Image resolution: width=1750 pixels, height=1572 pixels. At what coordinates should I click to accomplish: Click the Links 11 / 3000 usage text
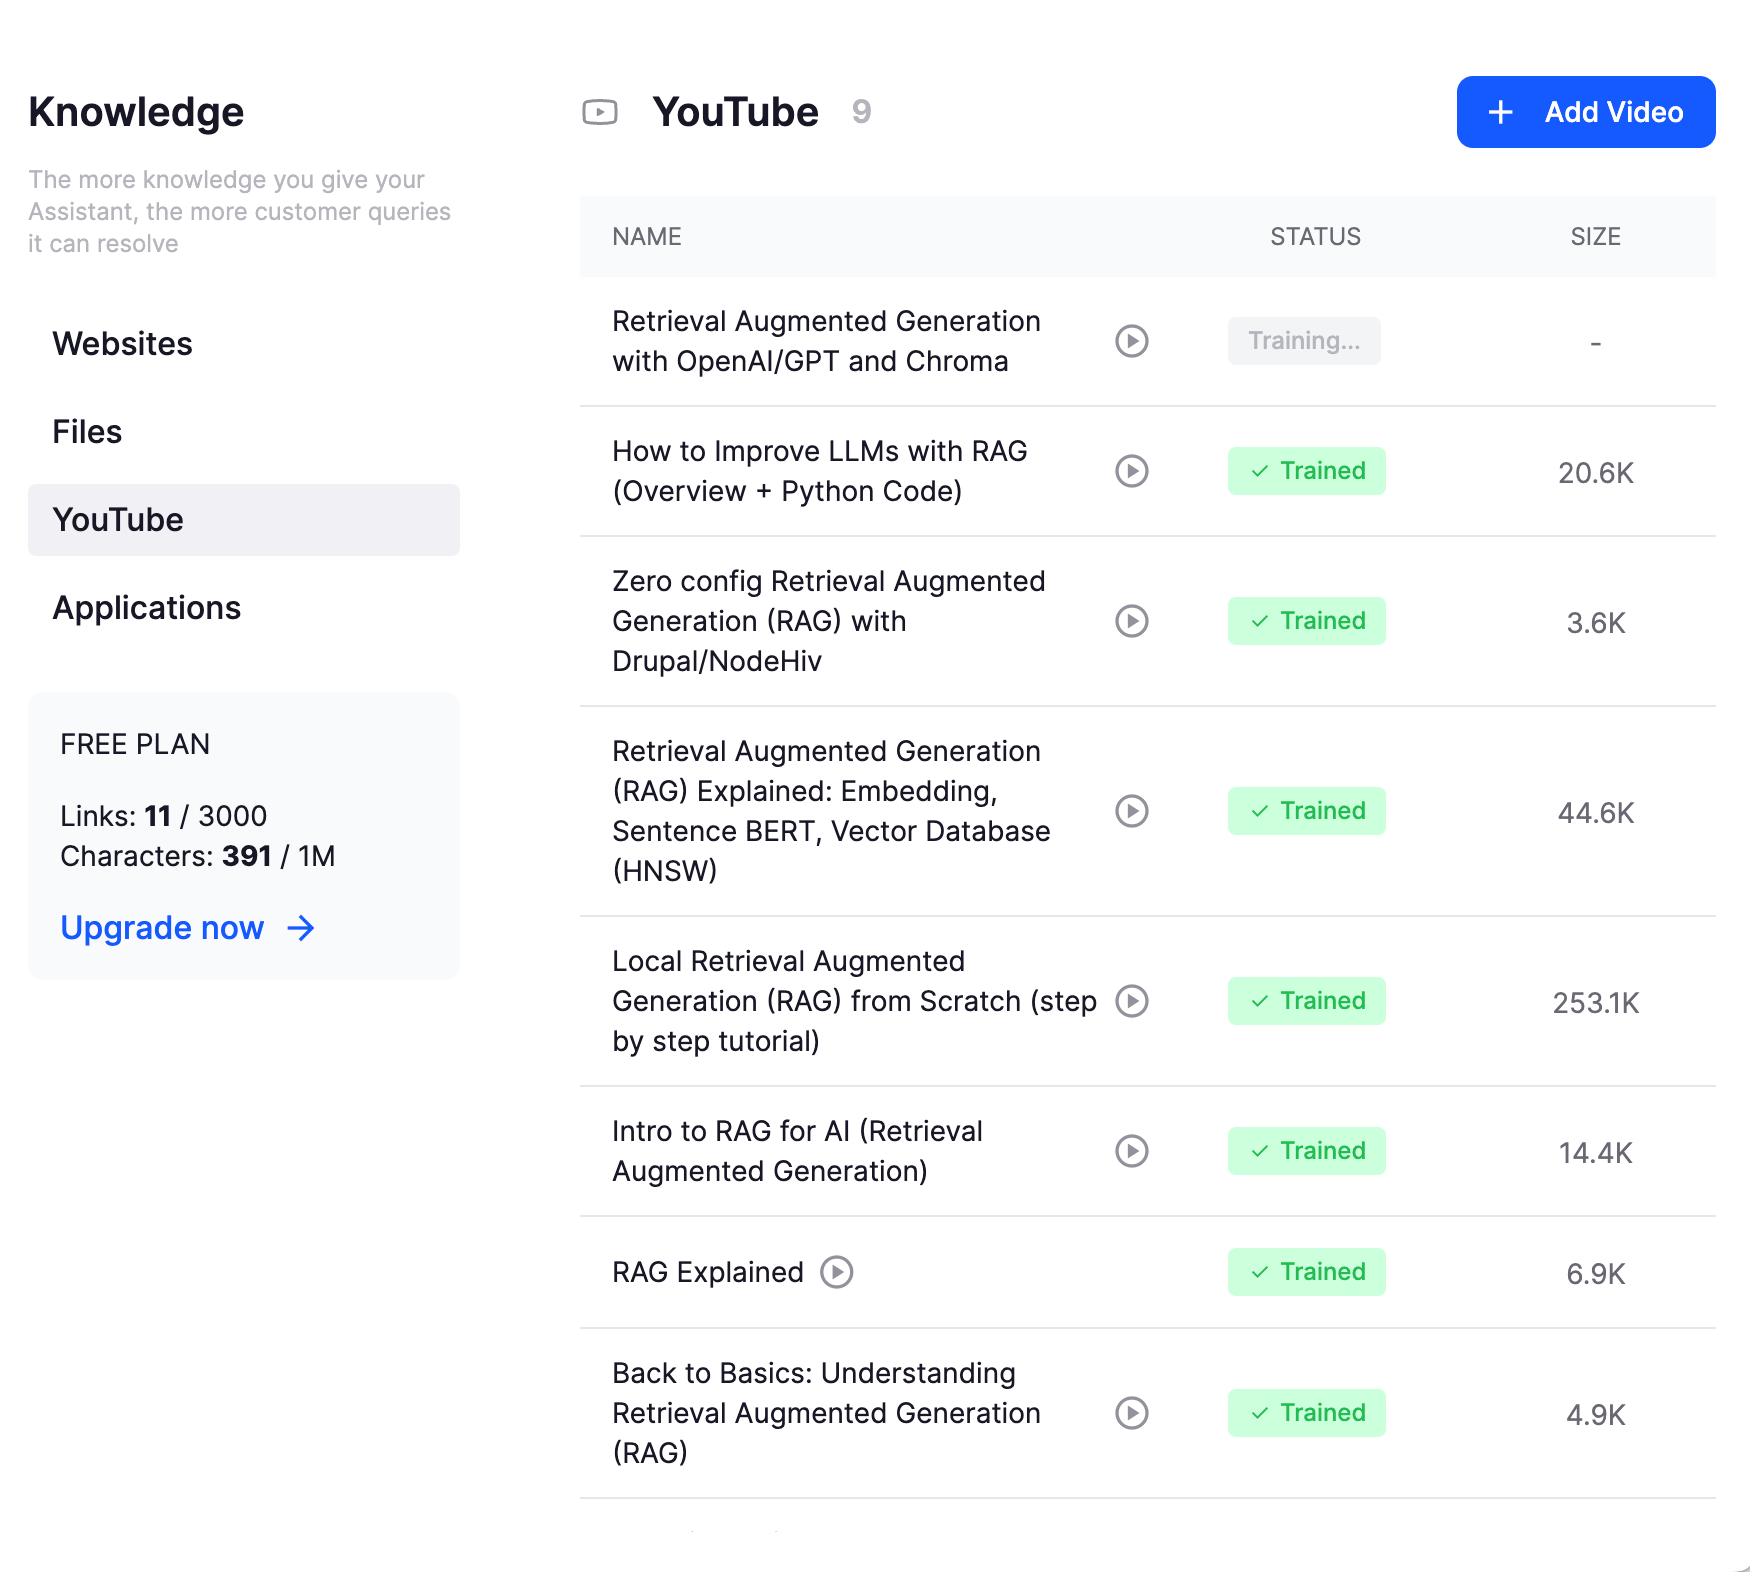click(x=164, y=816)
